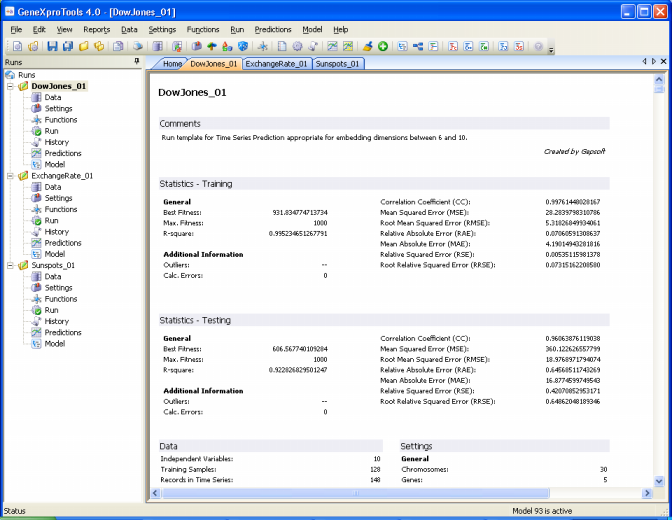Click the double floppy disk Save All icon

point(68,46)
